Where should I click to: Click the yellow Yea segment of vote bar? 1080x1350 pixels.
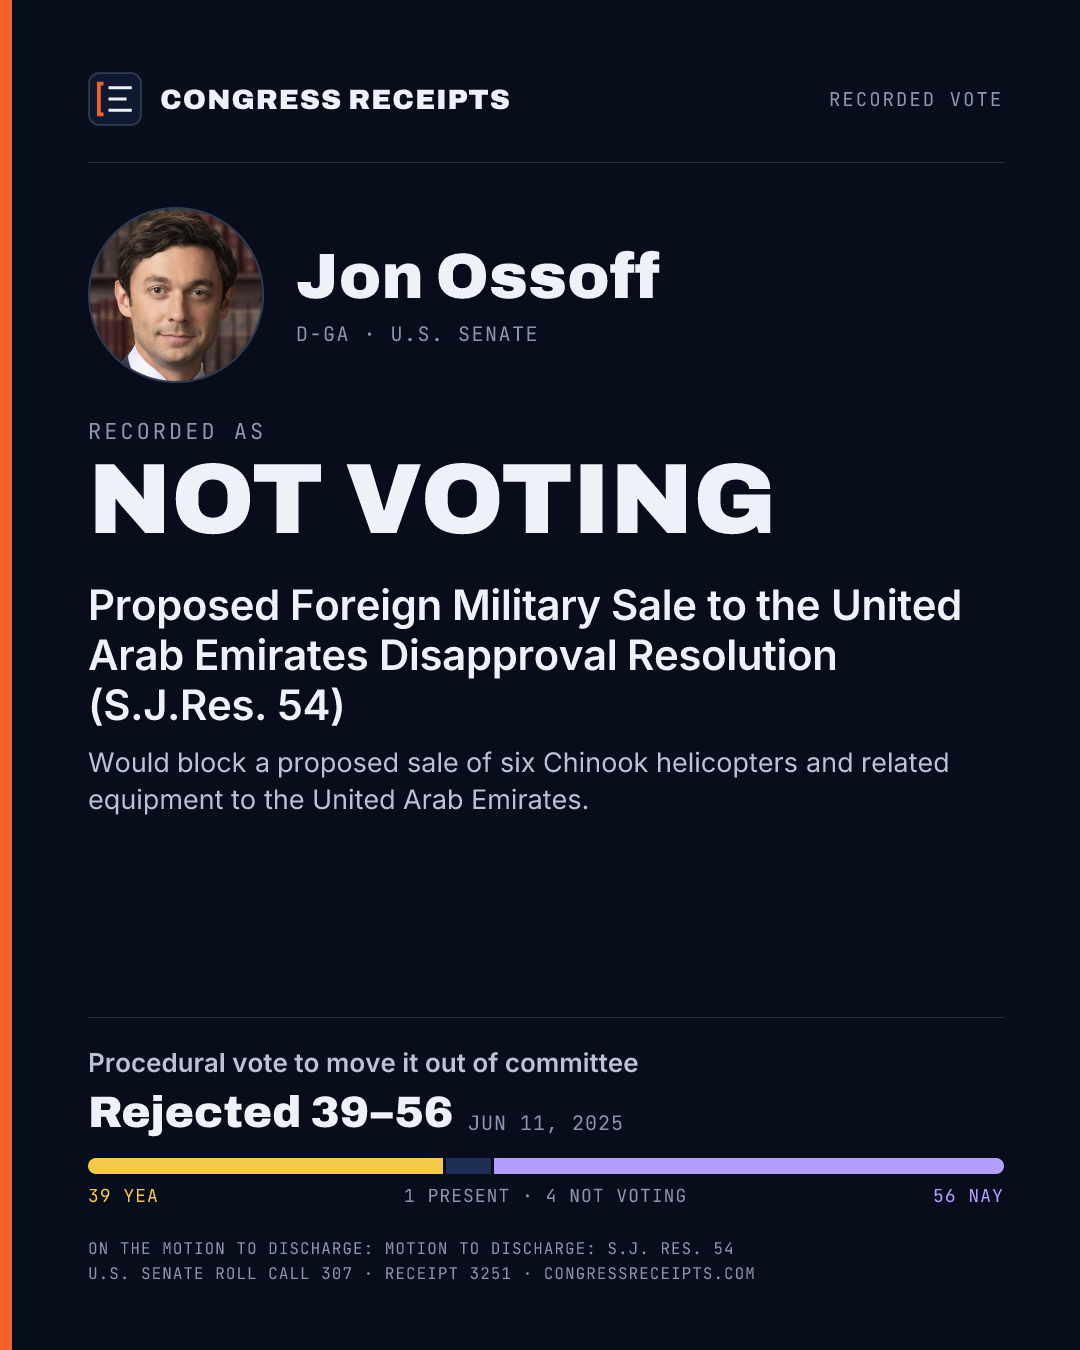(266, 1166)
